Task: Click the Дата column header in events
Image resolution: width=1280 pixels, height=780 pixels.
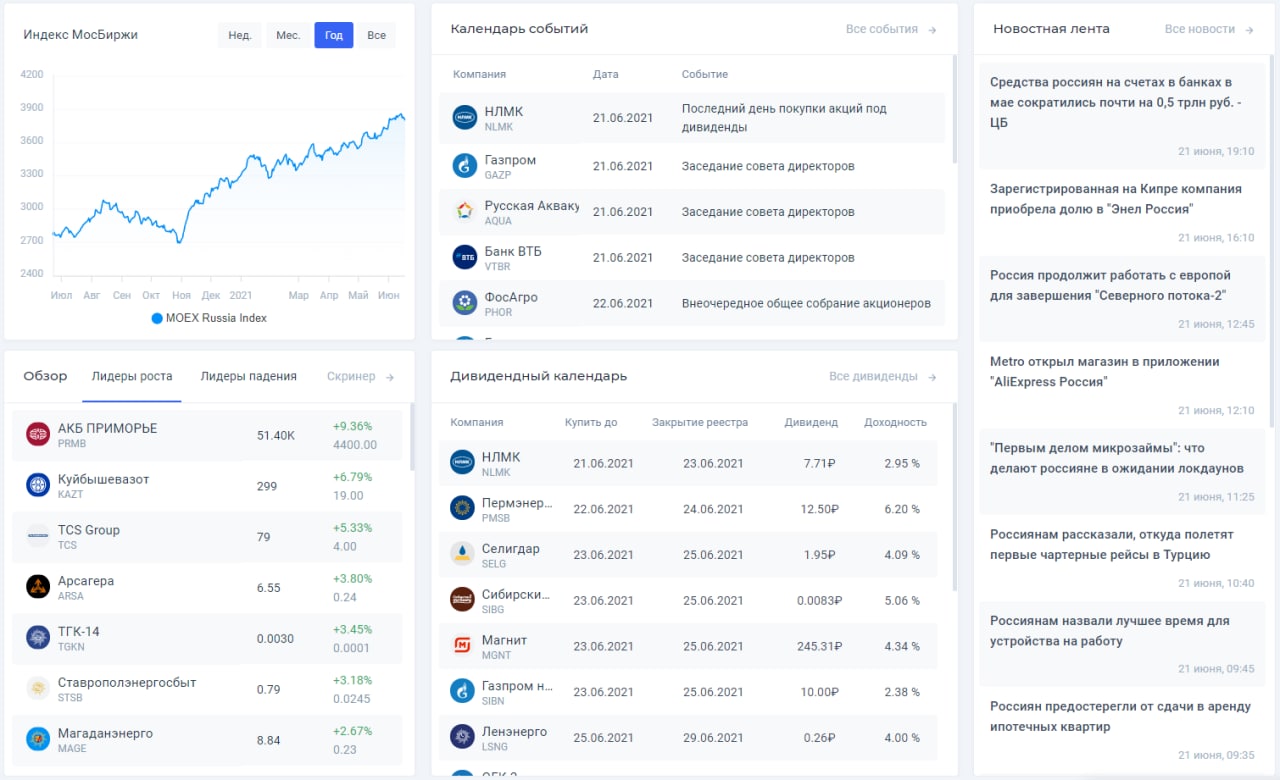Action: pos(605,74)
